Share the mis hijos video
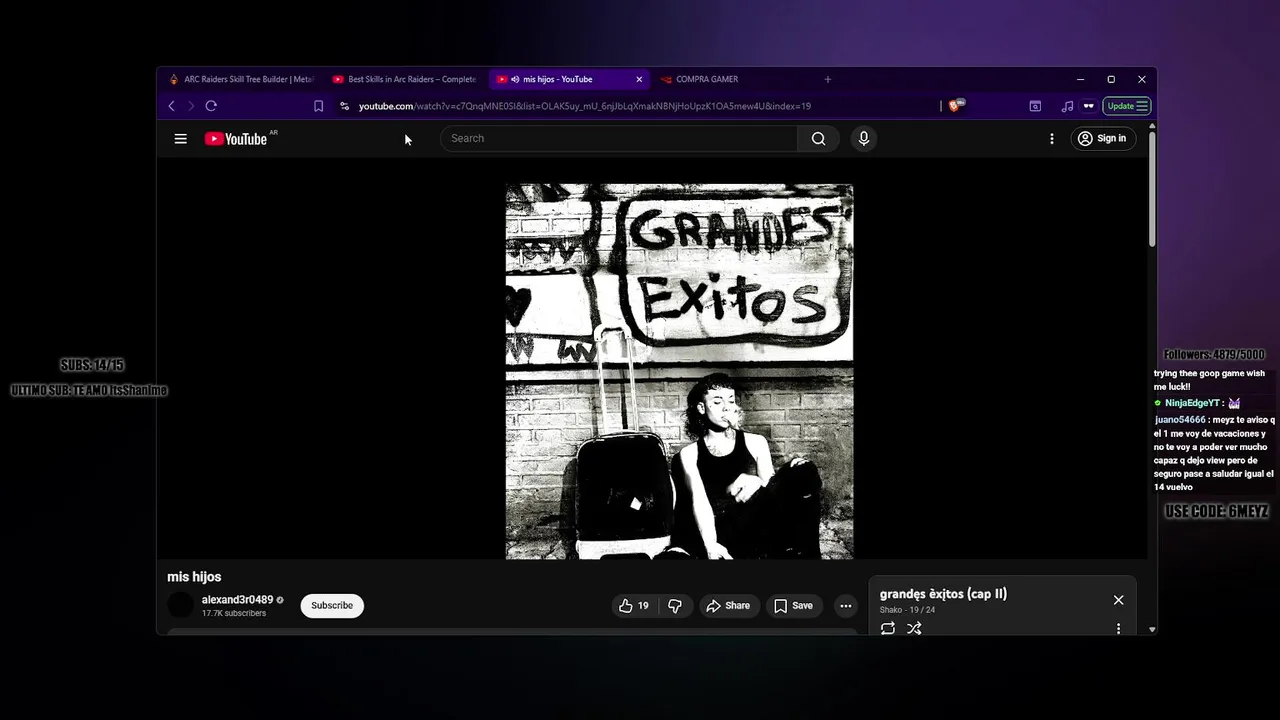This screenshot has width=1280, height=720. [728, 606]
